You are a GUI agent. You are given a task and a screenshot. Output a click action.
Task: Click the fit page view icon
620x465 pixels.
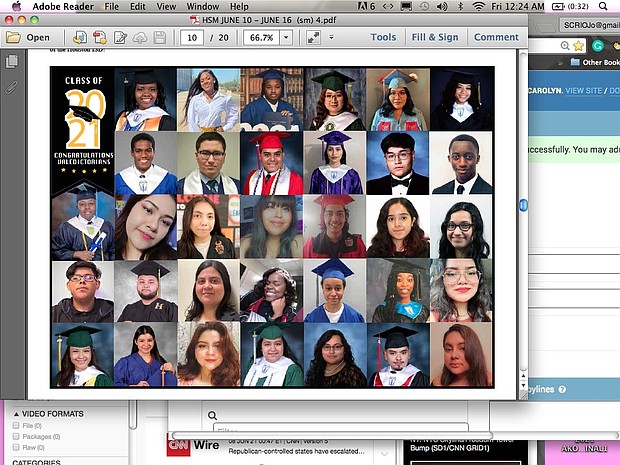coord(313,37)
